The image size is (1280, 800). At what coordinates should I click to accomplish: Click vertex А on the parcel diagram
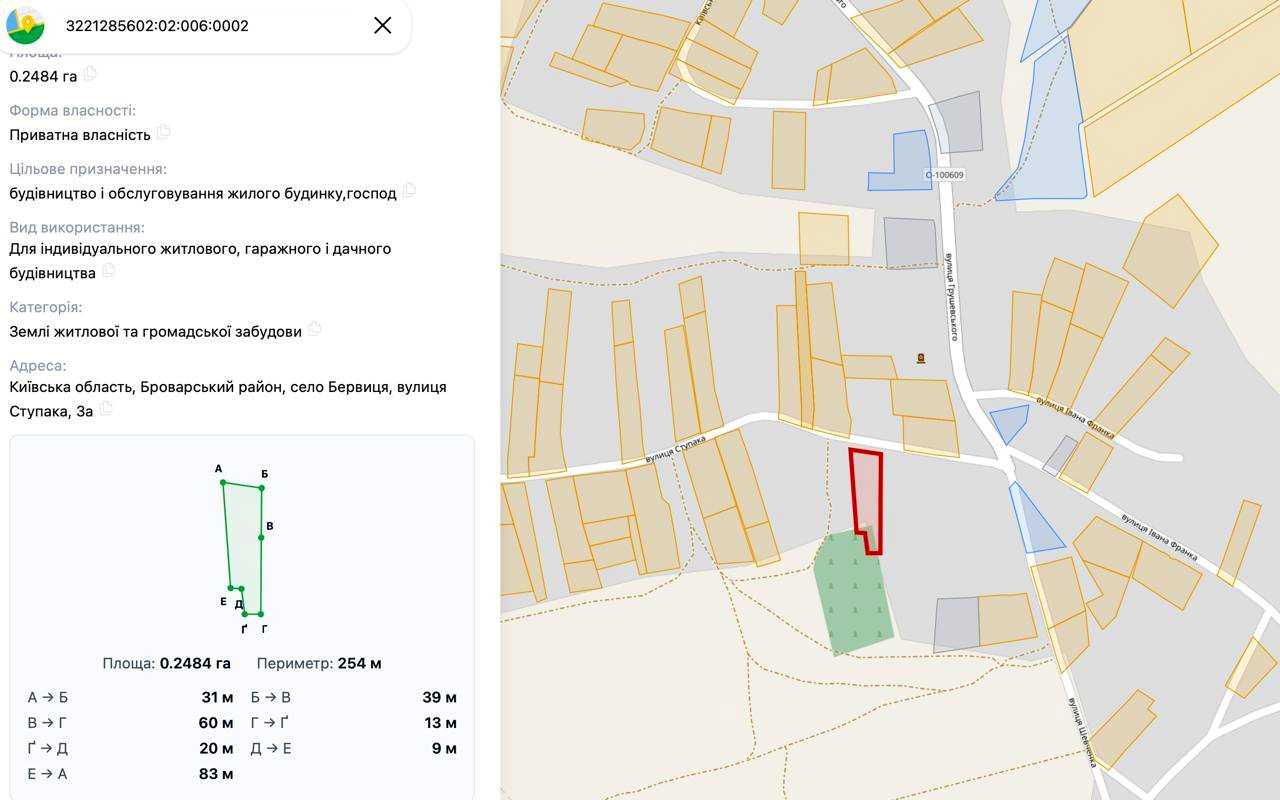[223, 483]
